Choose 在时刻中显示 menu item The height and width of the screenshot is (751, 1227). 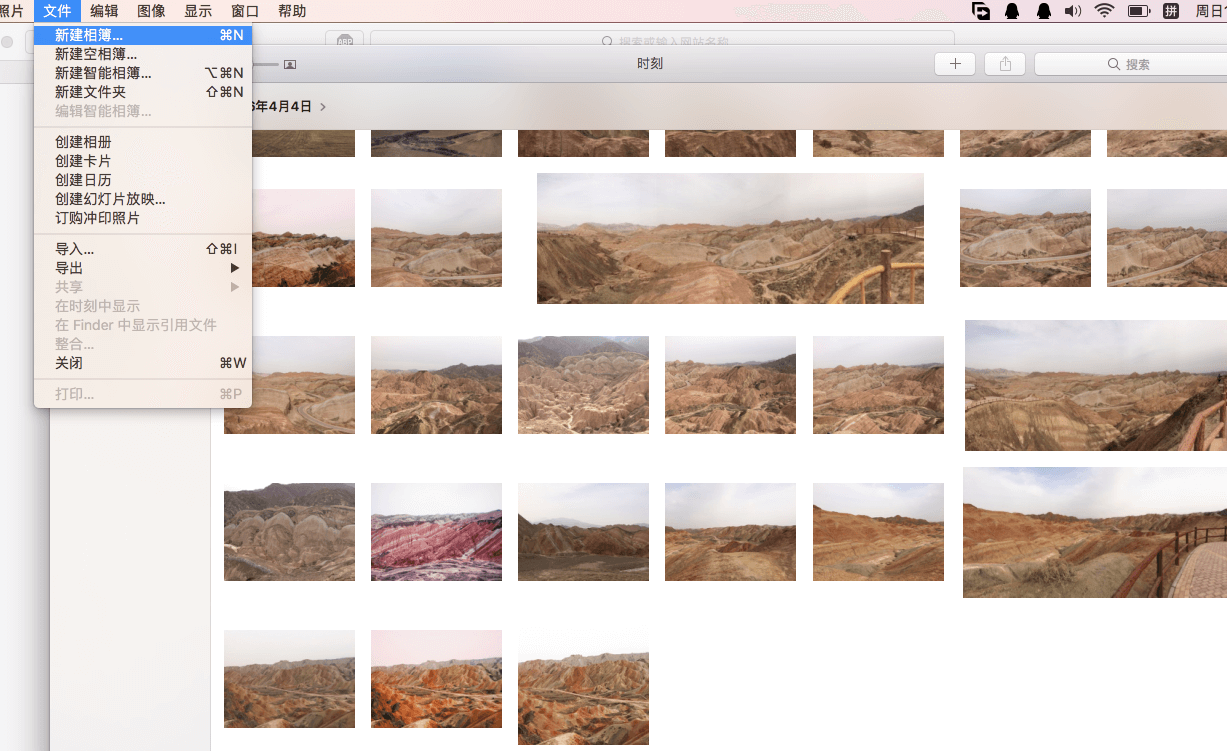[143, 306]
